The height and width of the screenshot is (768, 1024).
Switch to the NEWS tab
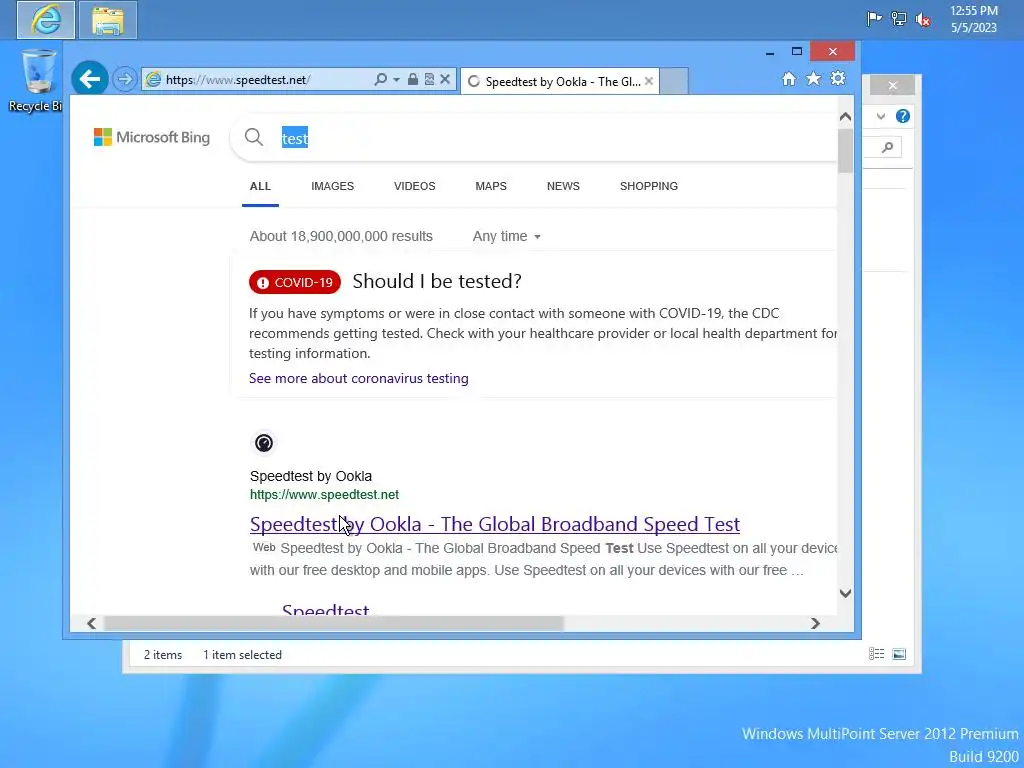point(563,186)
